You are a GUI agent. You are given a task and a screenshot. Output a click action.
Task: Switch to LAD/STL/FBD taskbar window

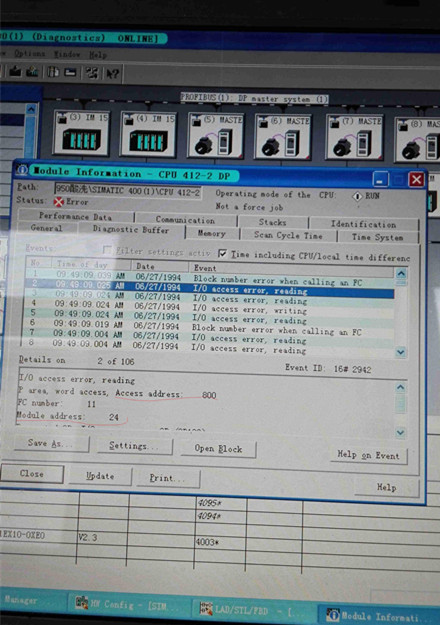coord(251,609)
